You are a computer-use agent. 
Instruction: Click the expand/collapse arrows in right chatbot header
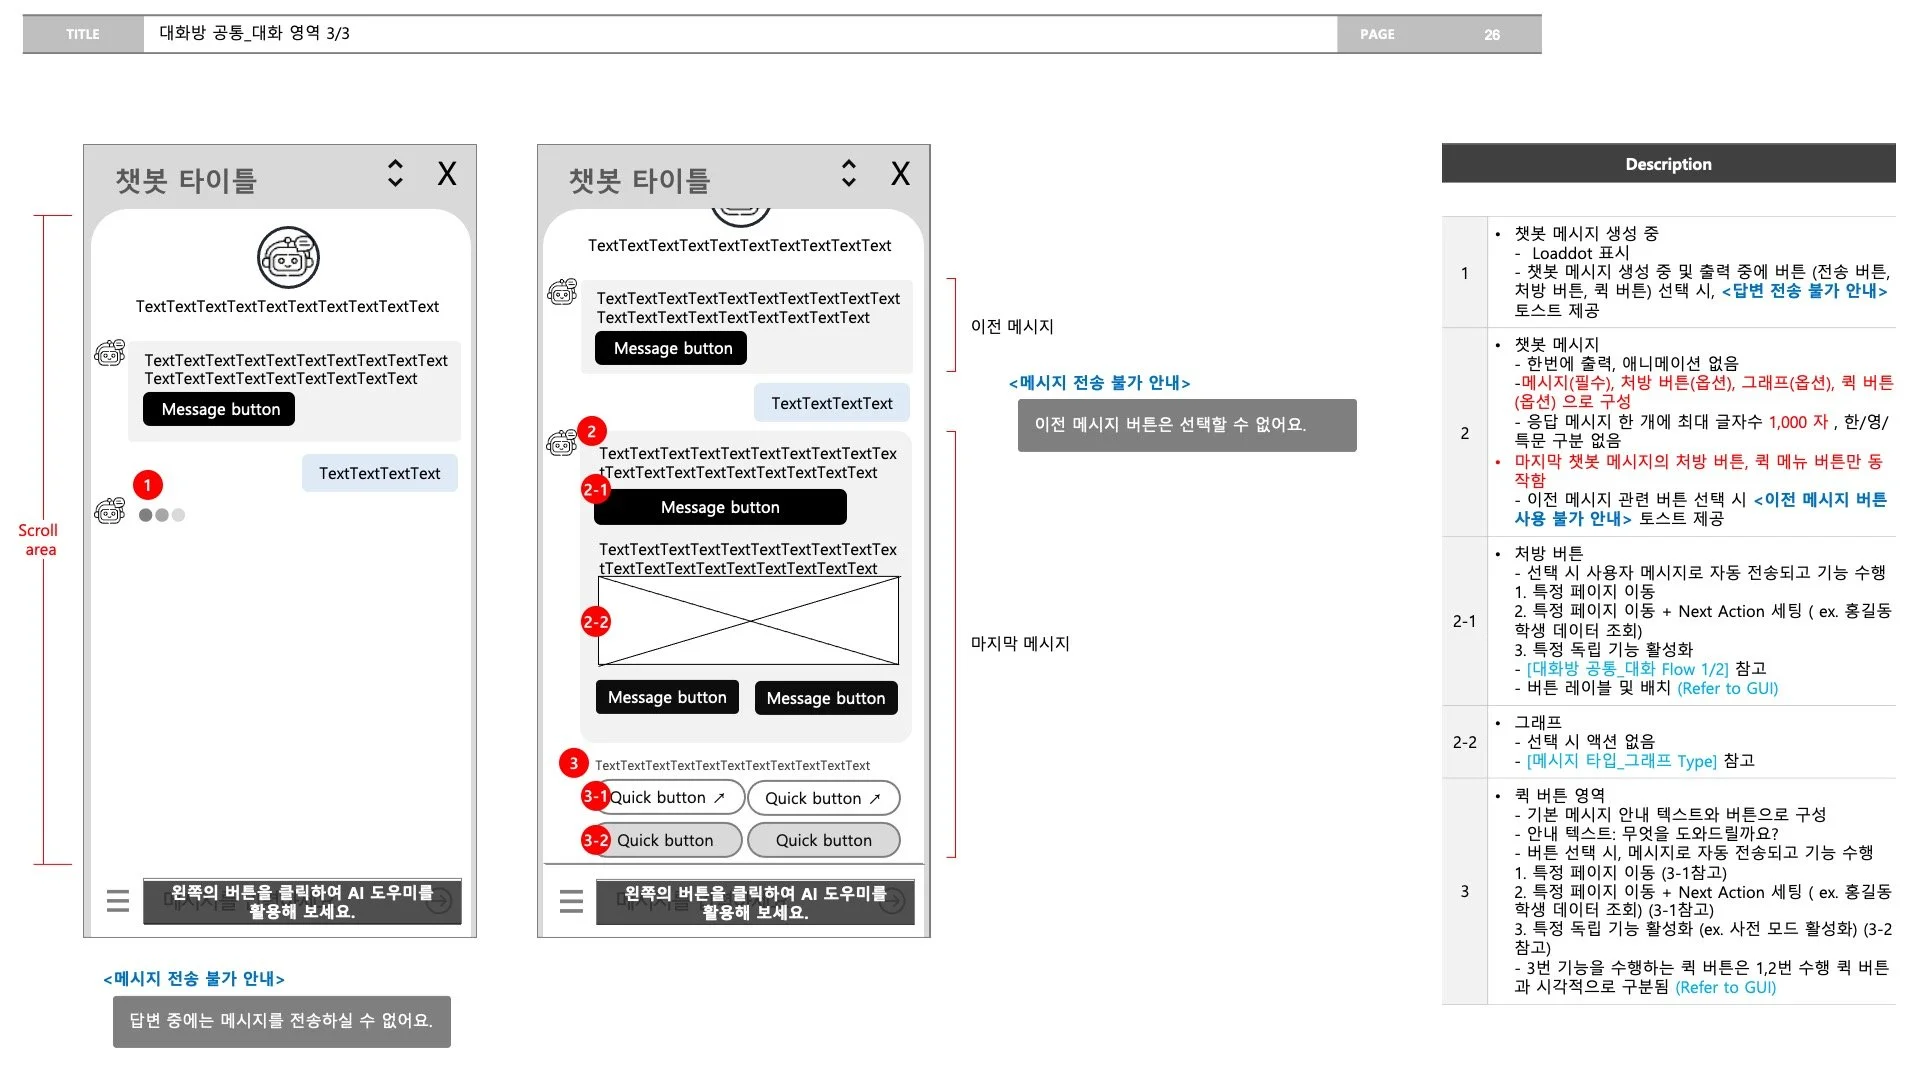pyautogui.click(x=848, y=174)
